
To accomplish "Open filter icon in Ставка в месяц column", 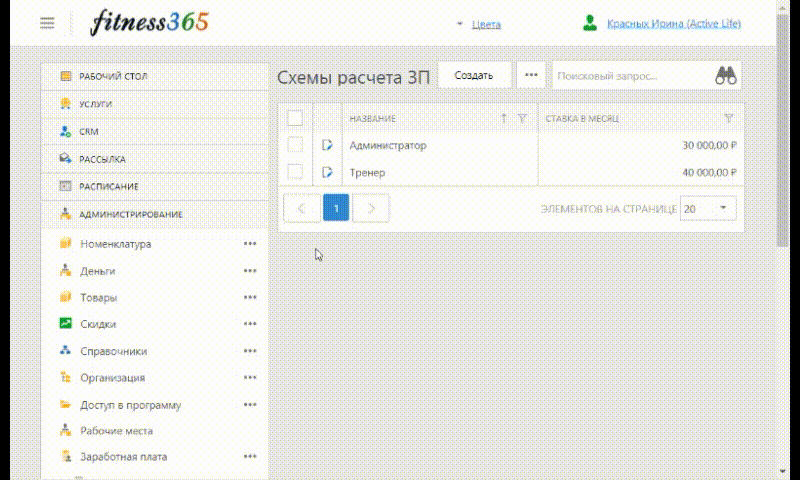I will pos(729,118).
